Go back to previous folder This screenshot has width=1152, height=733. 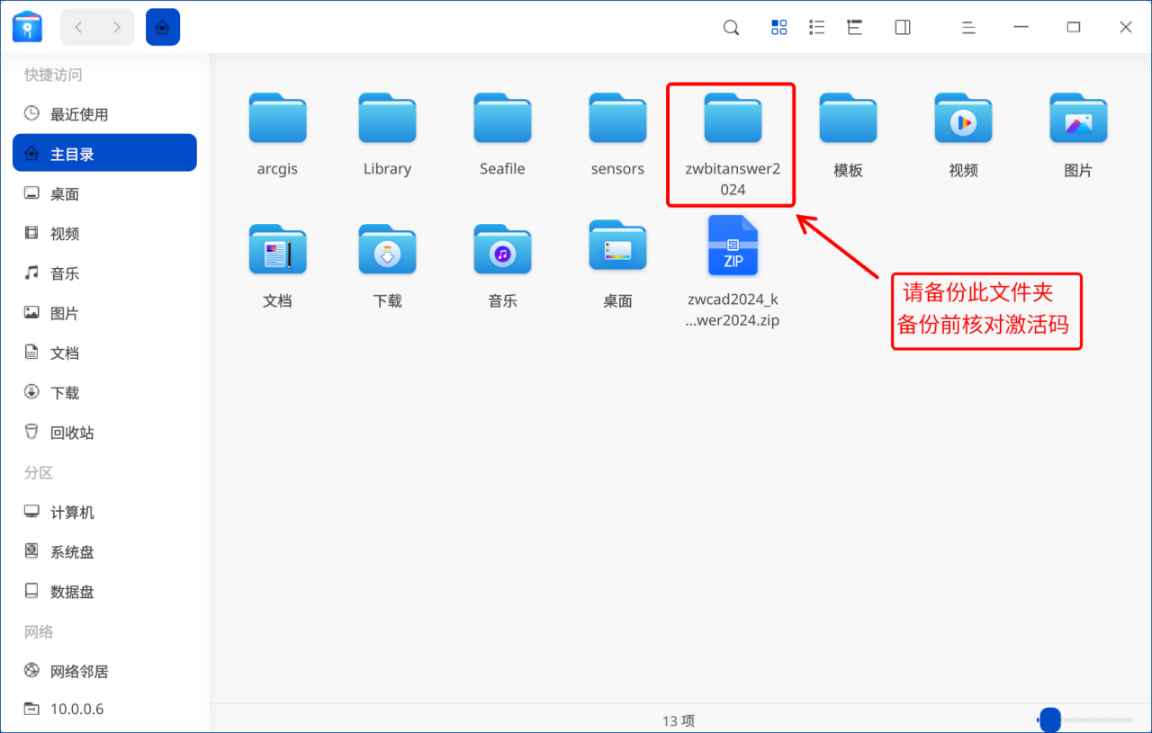79,28
